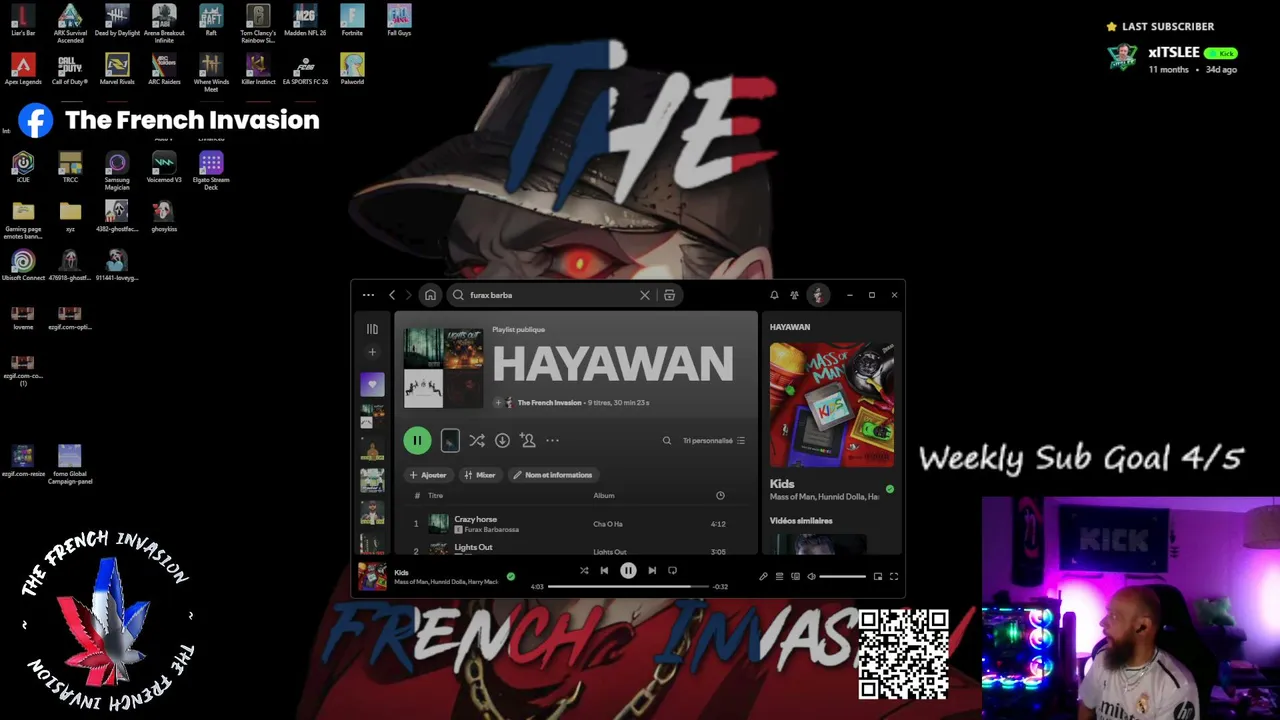Open the Fortnite desktop shortcut
The height and width of the screenshot is (720, 1280).
tap(352, 20)
